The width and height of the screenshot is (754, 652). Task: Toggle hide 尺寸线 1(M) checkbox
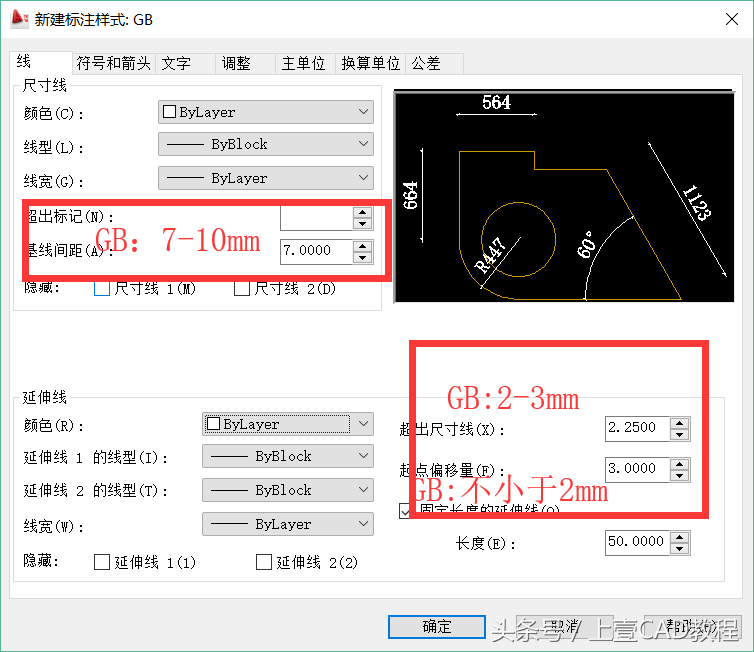coord(102,288)
